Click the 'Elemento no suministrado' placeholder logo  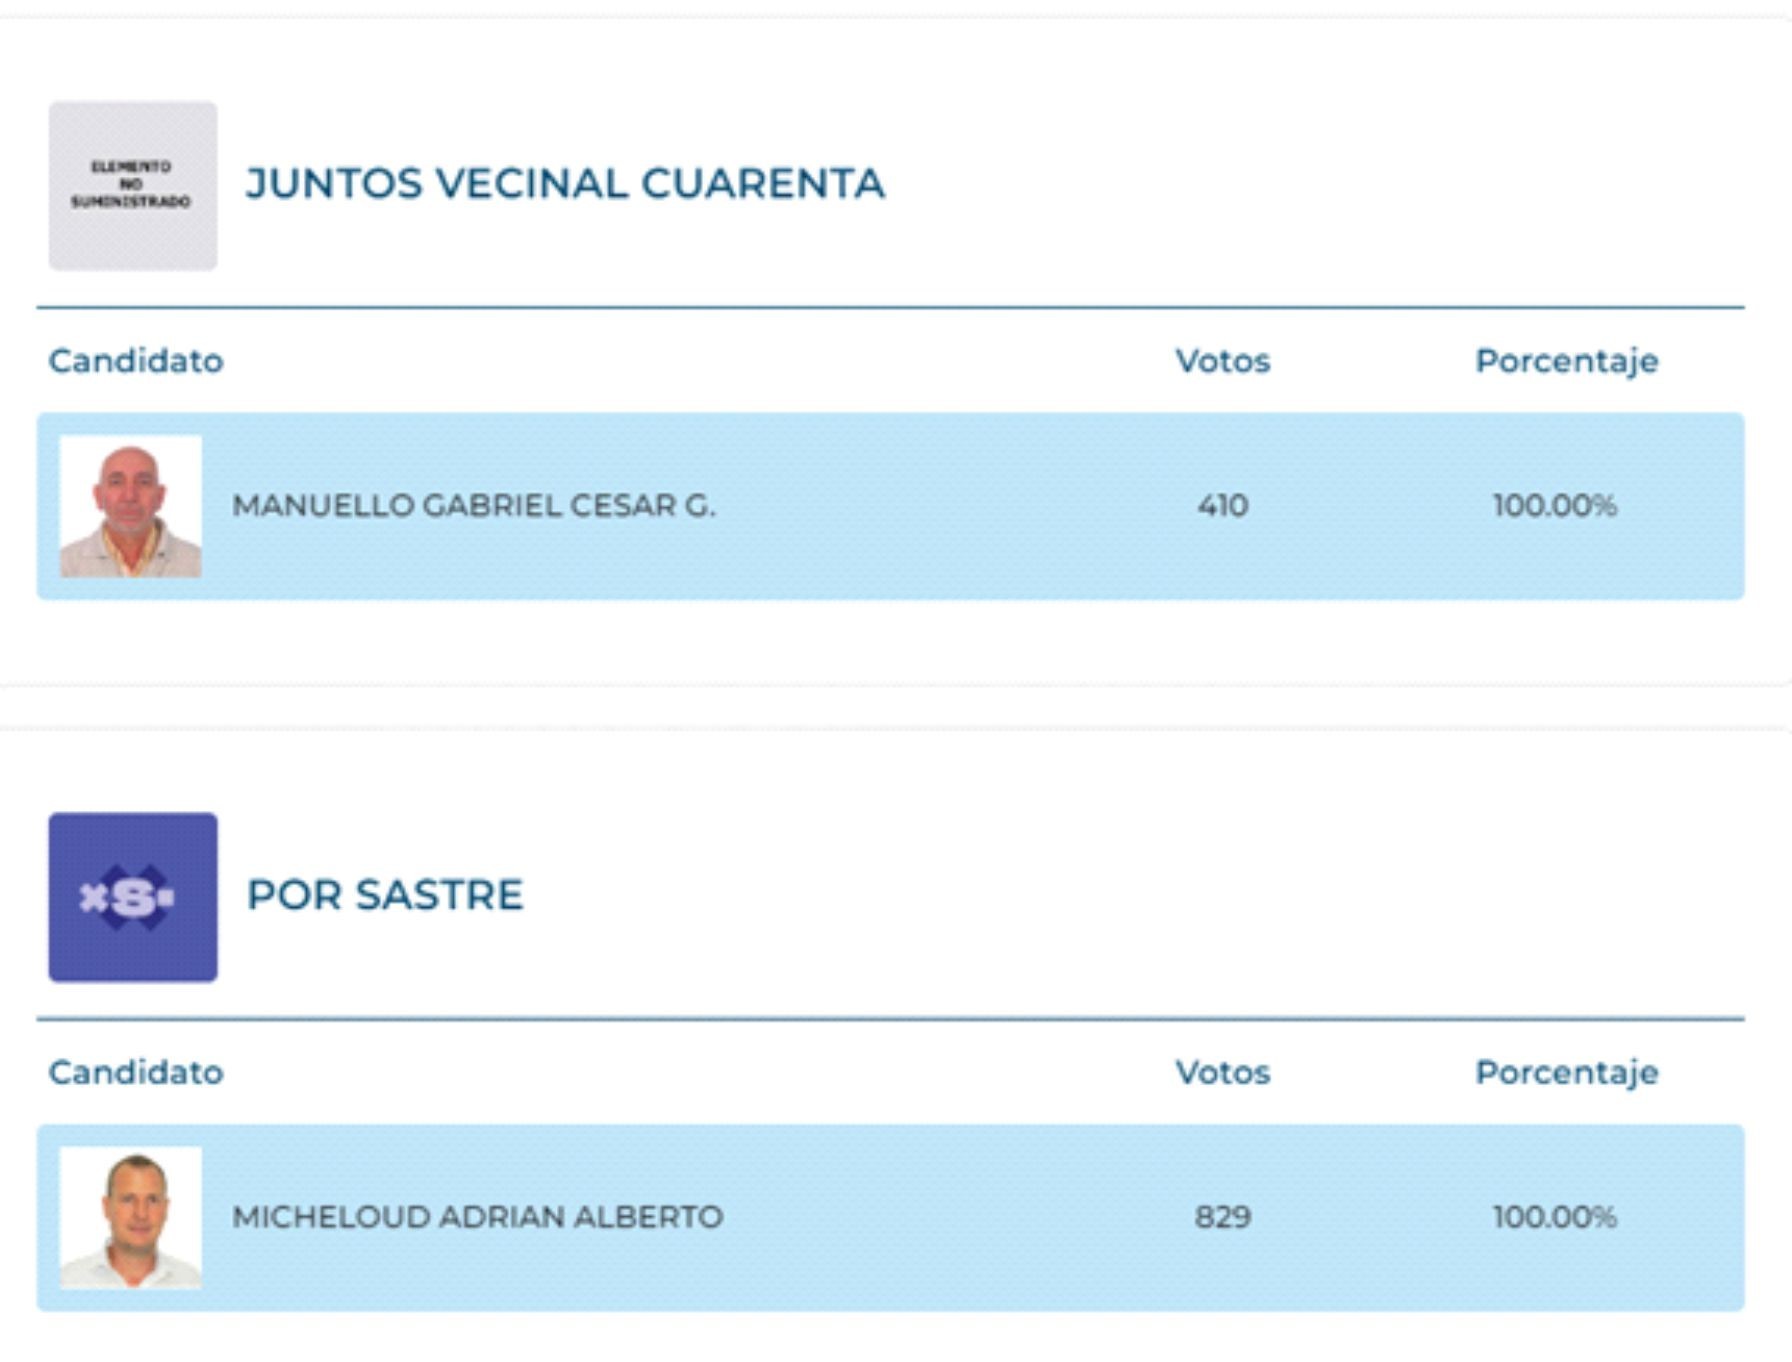point(132,185)
